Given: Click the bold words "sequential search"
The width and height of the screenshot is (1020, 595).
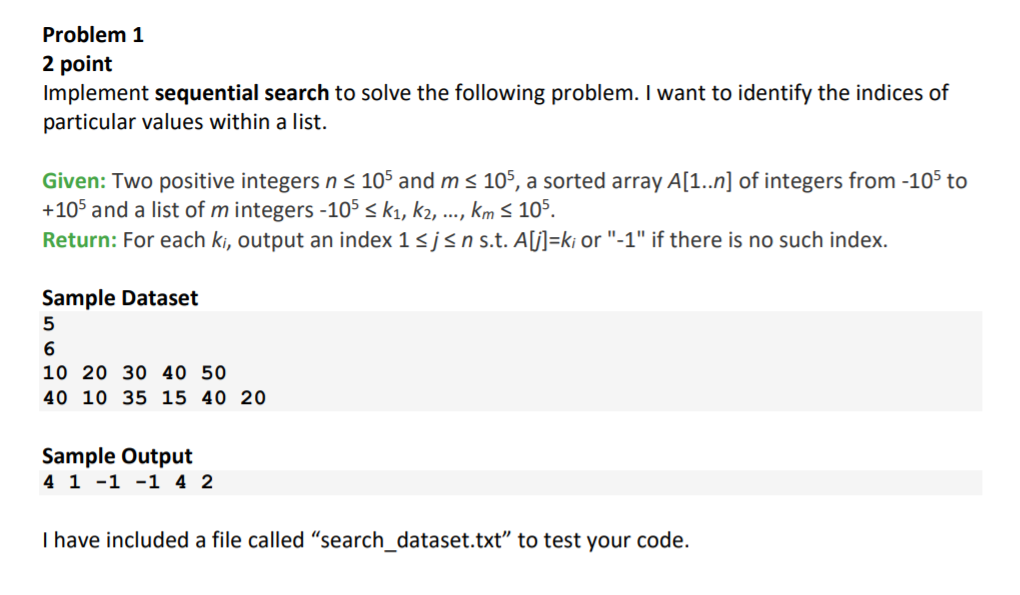Looking at the screenshot, I should point(241,93).
